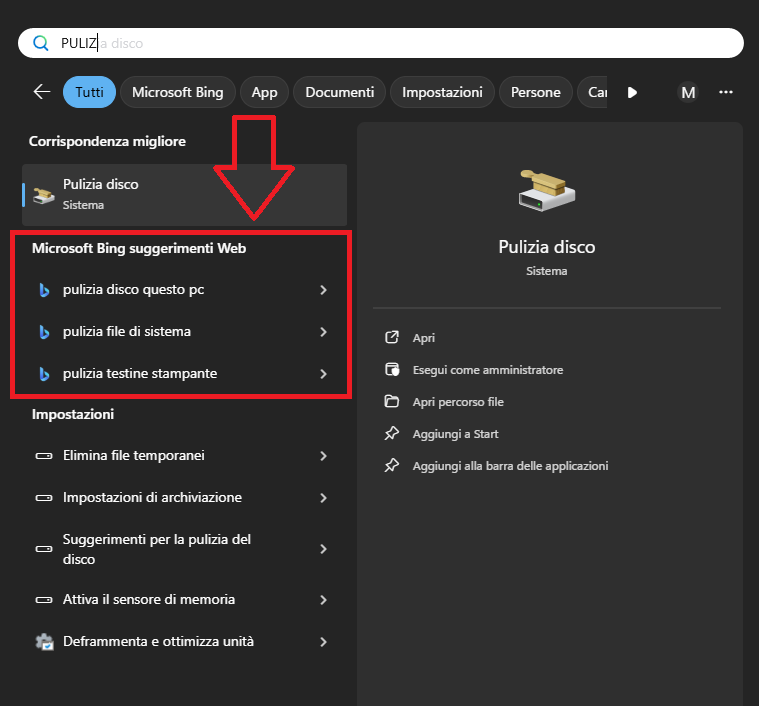The width and height of the screenshot is (759, 706).
Task: Click storage icon beside Attiva il sensore di memoria
Action: [44, 600]
